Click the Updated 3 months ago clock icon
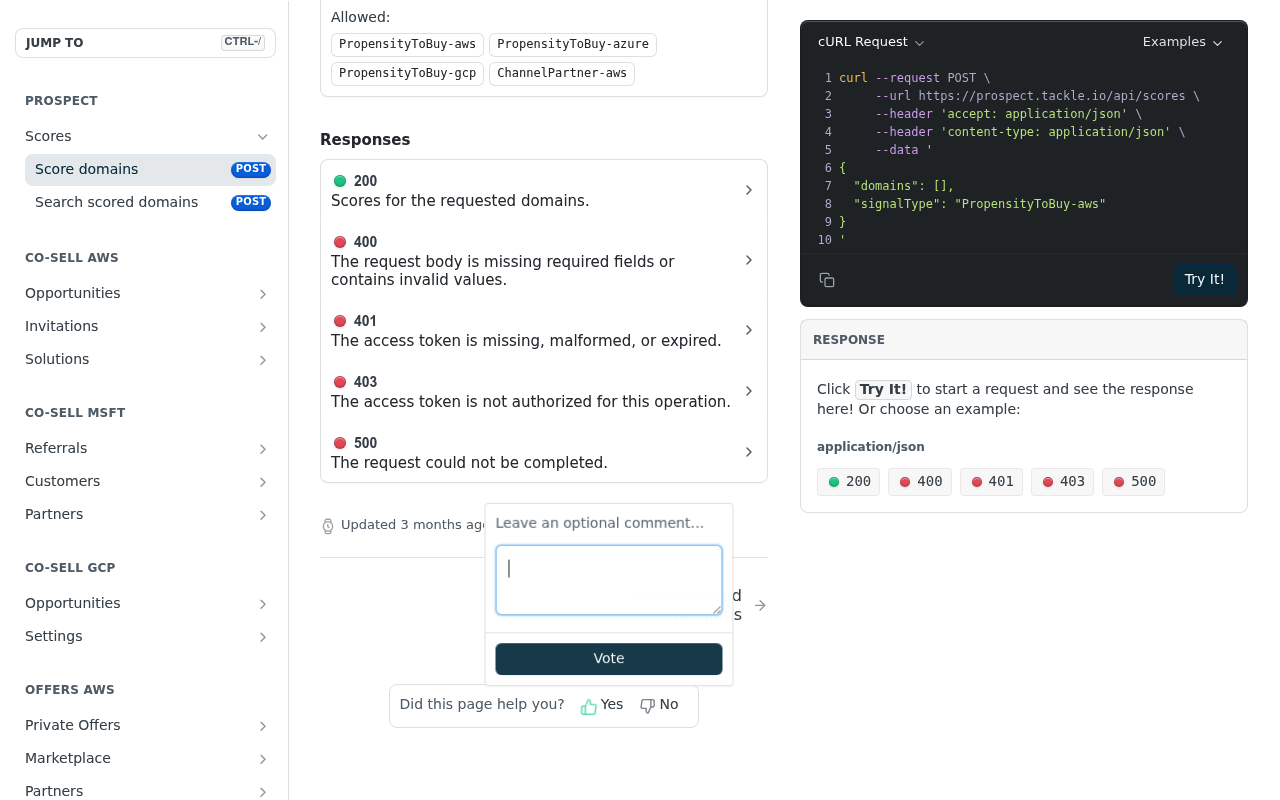This screenshot has width=1280, height=800. pyautogui.click(x=328, y=526)
